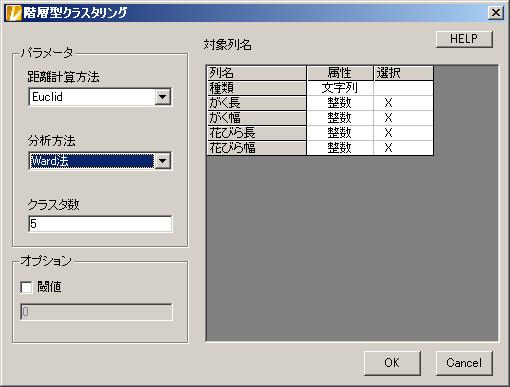The width and height of the screenshot is (510, 387).
Task: Open the 距離計算方法 Euclid dropdown arrow
Action: (x=163, y=97)
